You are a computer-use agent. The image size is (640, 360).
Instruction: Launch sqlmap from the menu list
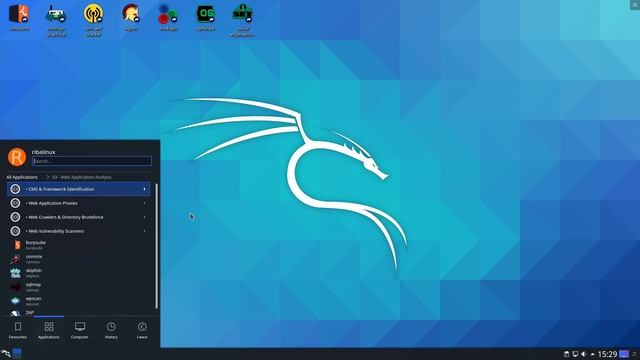[78, 287]
